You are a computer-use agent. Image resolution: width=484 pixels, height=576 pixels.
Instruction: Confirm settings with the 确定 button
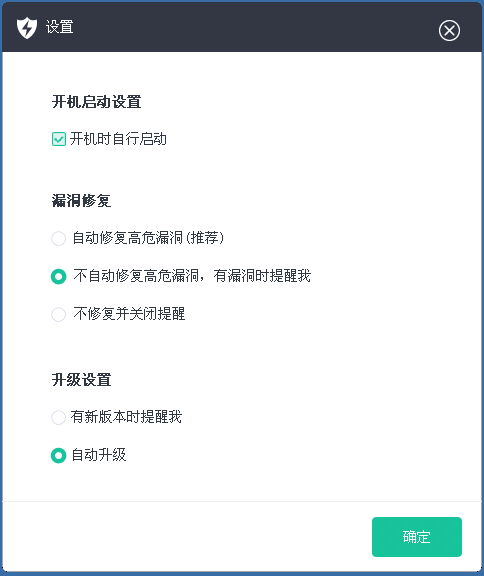(417, 537)
